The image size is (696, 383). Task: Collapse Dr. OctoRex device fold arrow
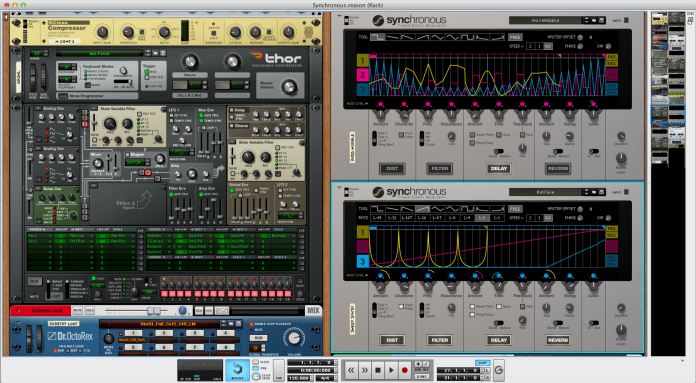[18, 322]
